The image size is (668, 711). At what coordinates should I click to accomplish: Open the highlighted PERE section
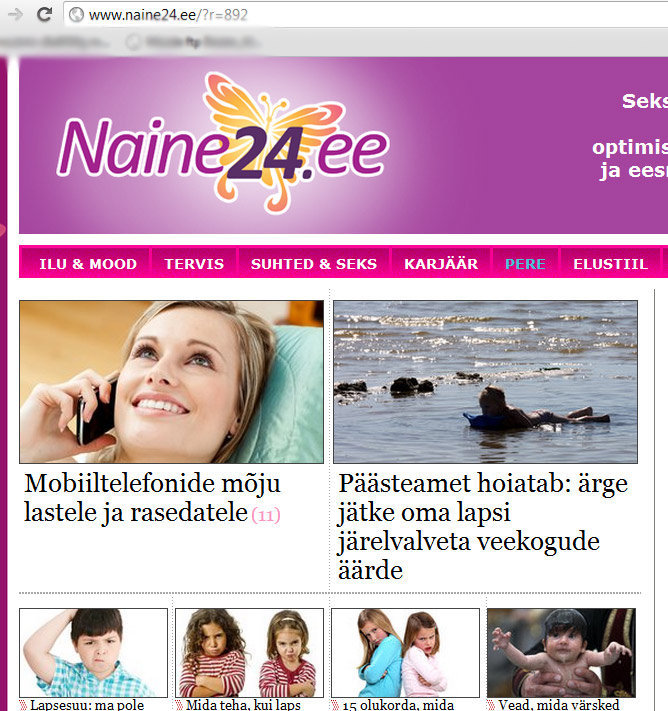(525, 264)
